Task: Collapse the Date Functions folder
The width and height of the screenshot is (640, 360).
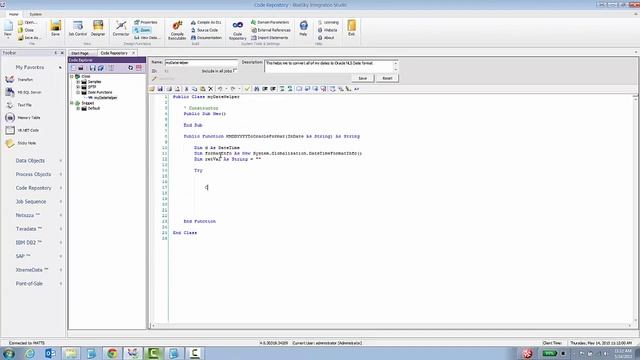Action: tap(78, 92)
